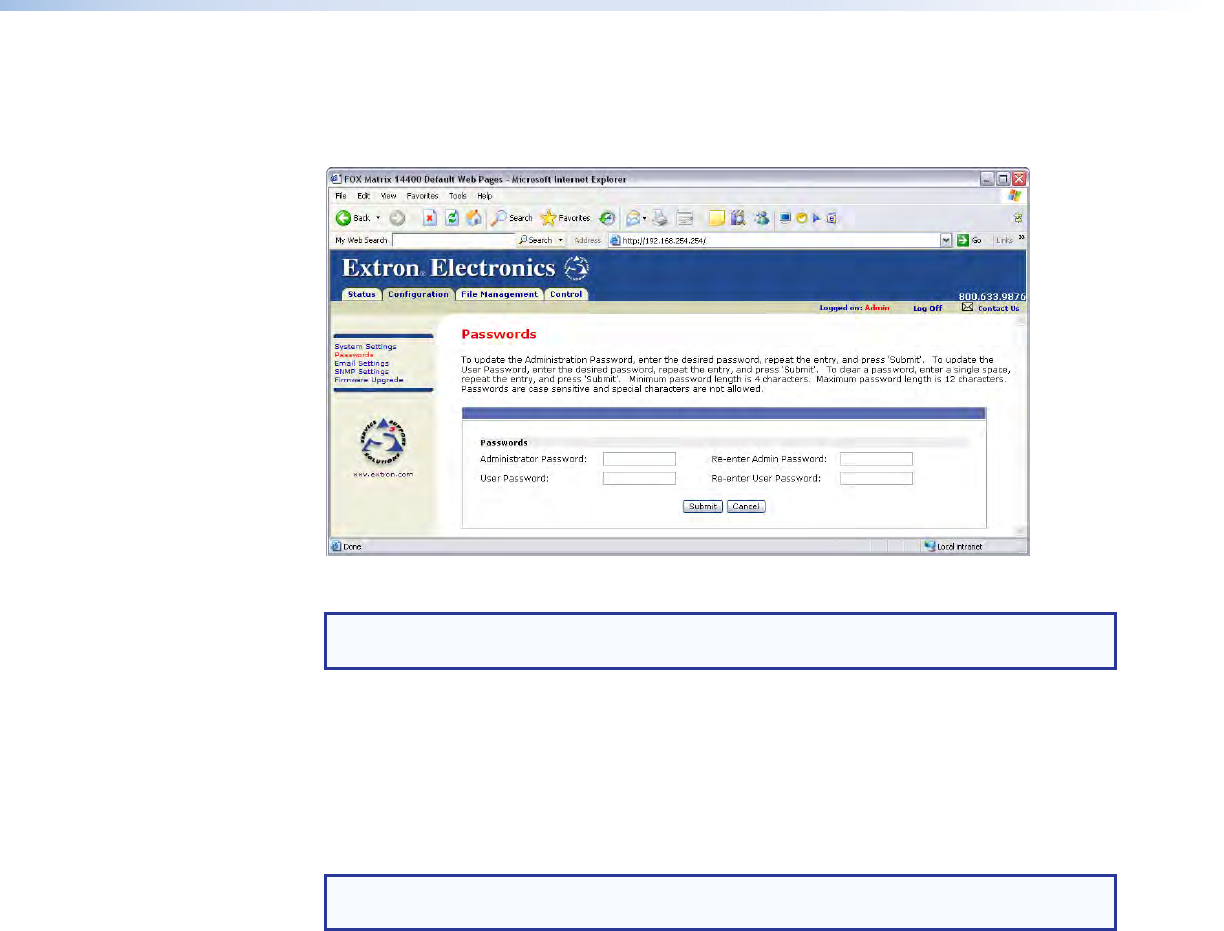
Task: Click the Edit page toolbar icon
Action: click(x=685, y=217)
